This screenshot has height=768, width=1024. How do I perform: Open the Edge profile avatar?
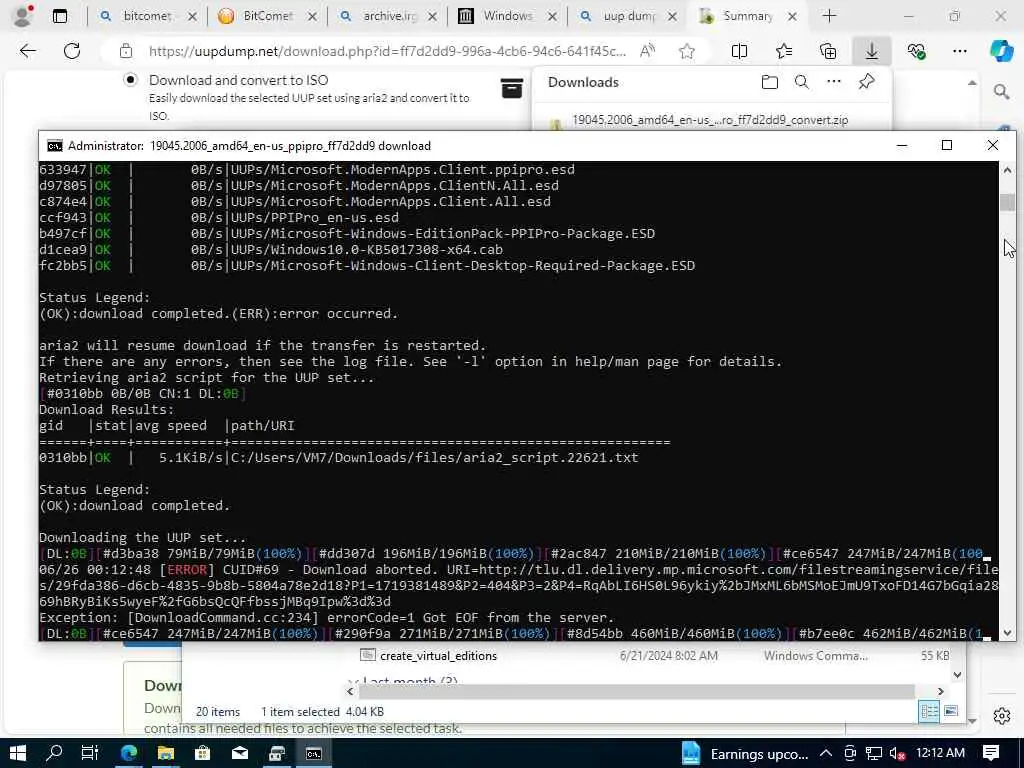pos(23,16)
